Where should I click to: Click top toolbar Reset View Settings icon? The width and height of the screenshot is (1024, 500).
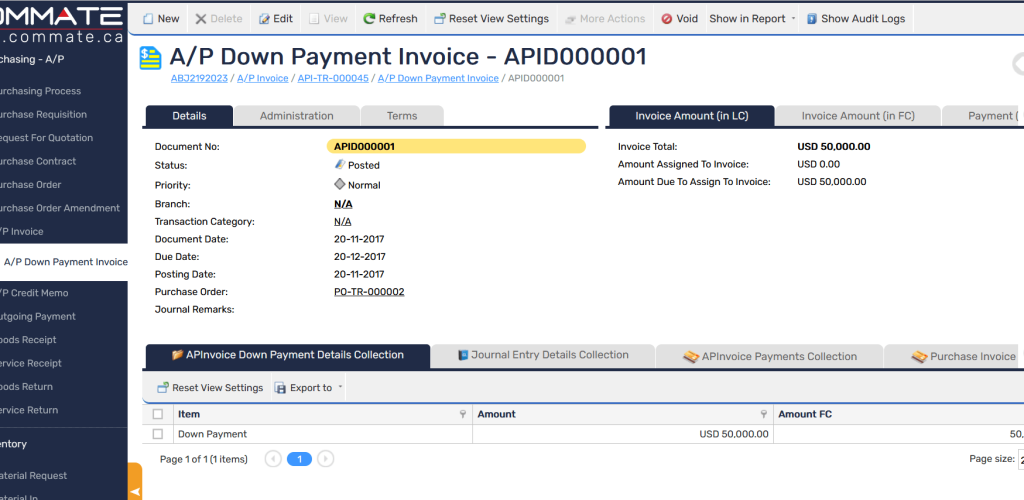click(x=440, y=19)
